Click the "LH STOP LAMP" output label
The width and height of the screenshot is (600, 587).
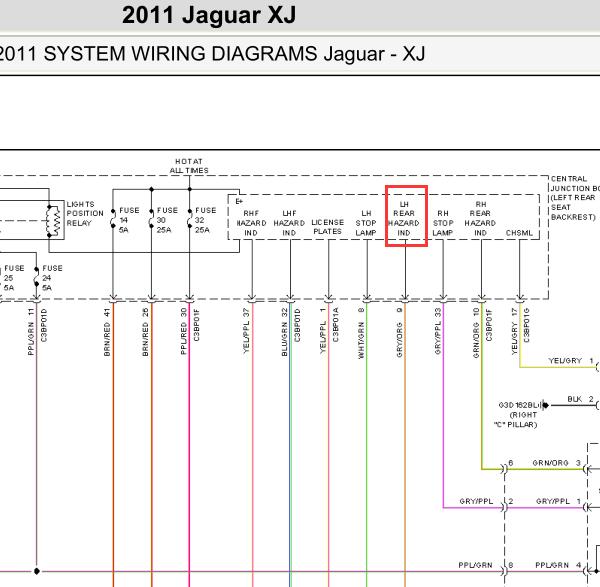tap(366, 223)
